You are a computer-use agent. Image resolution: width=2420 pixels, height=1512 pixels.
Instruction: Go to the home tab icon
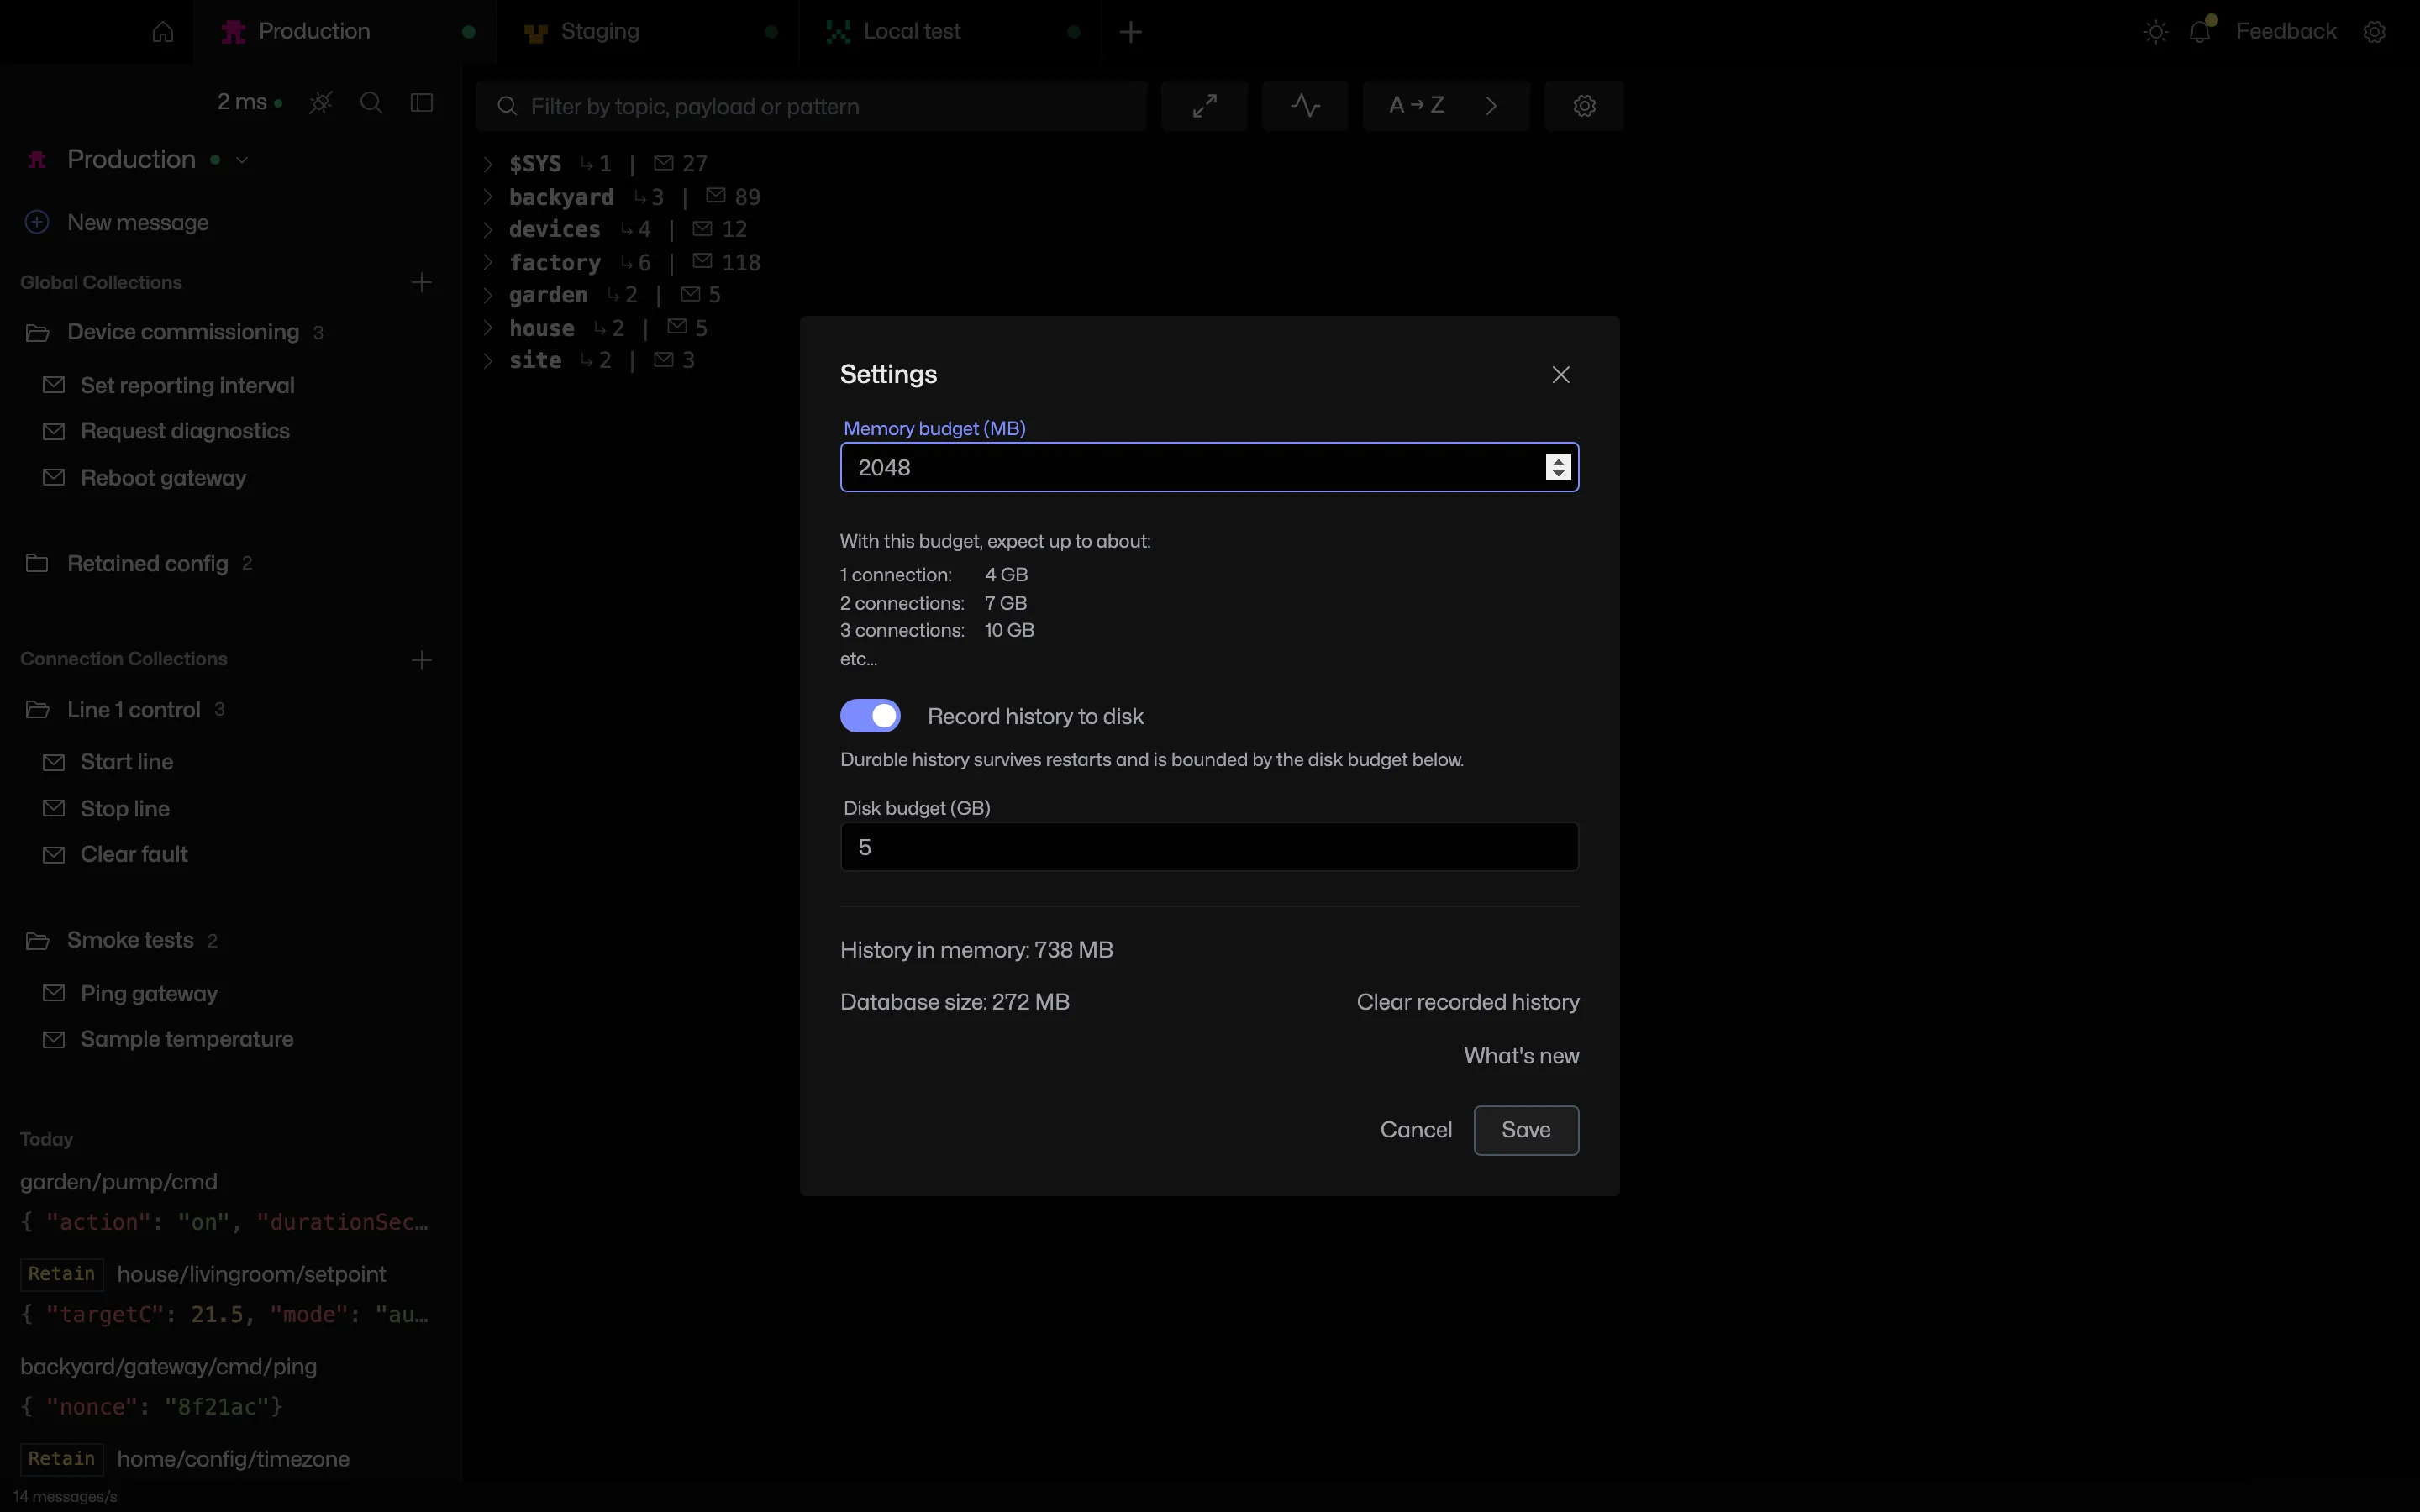(163, 32)
